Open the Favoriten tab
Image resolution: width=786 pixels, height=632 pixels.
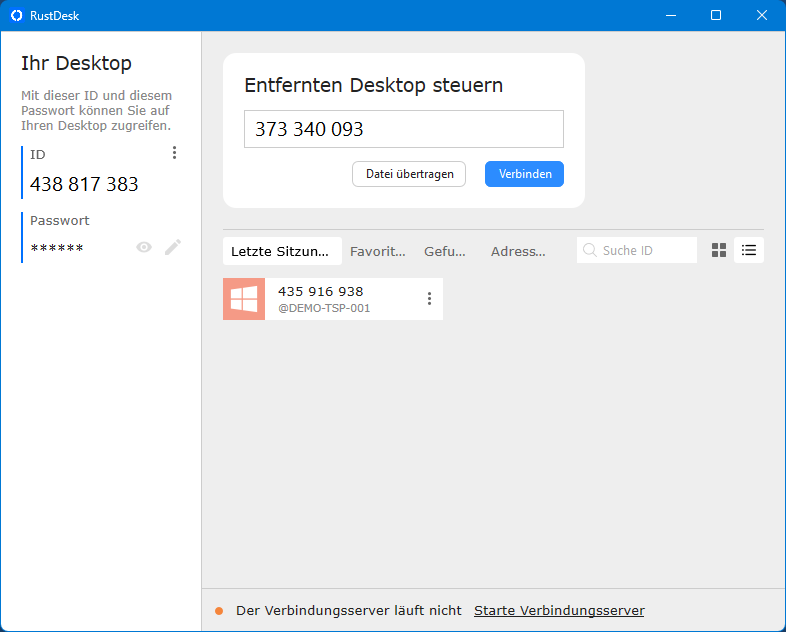tap(378, 252)
